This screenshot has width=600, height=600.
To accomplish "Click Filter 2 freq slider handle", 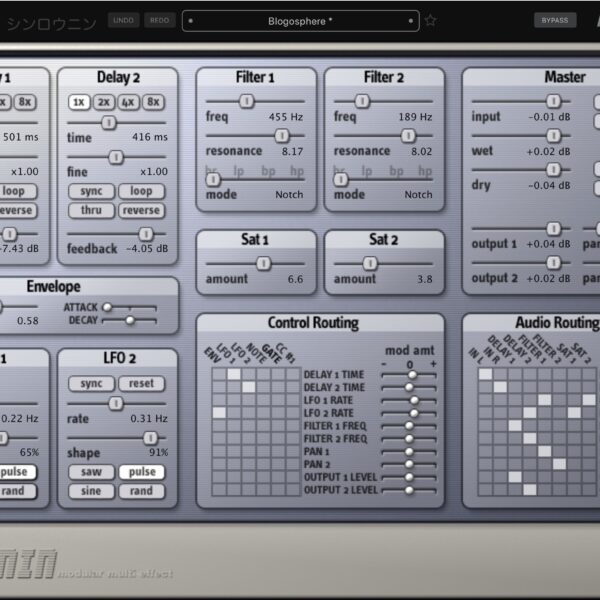I will click(362, 101).
